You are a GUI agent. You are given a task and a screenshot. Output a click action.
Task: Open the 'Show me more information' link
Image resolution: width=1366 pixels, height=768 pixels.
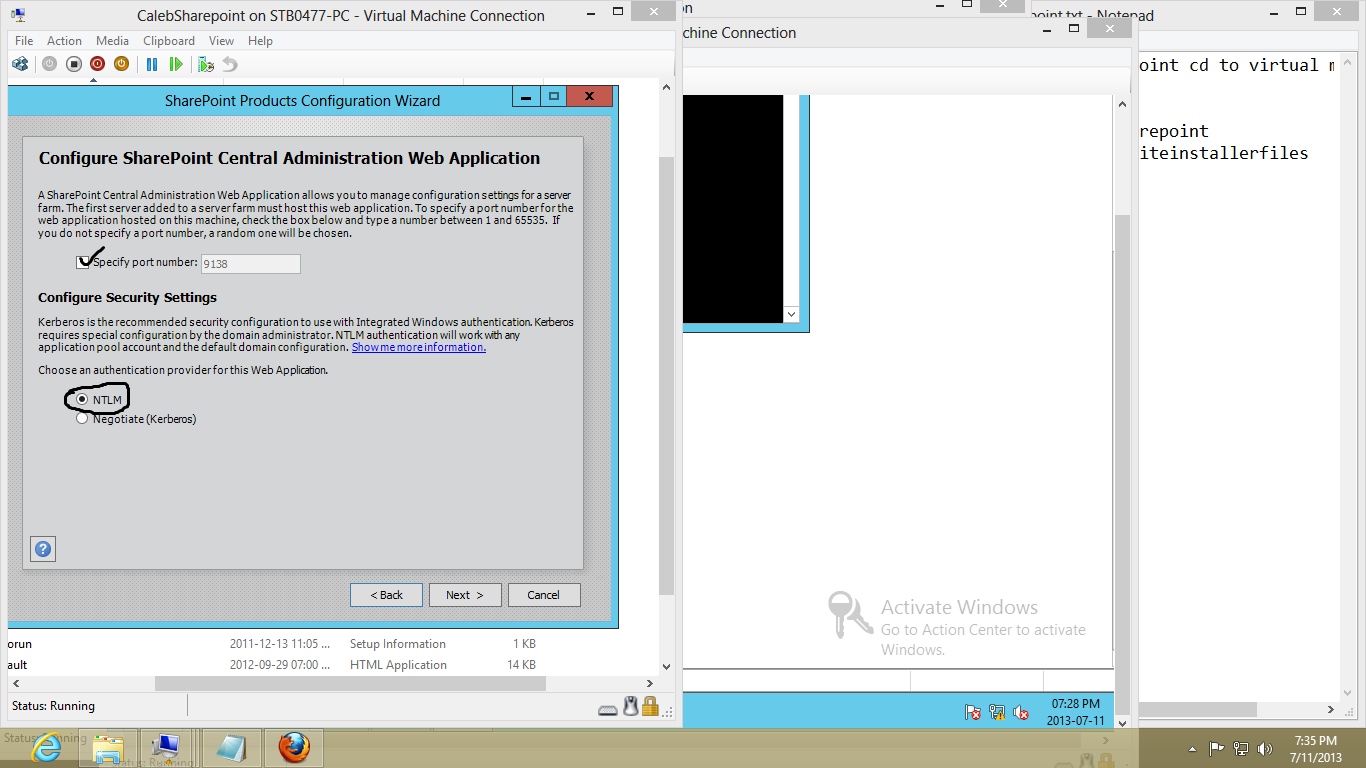tap(419, 348)
